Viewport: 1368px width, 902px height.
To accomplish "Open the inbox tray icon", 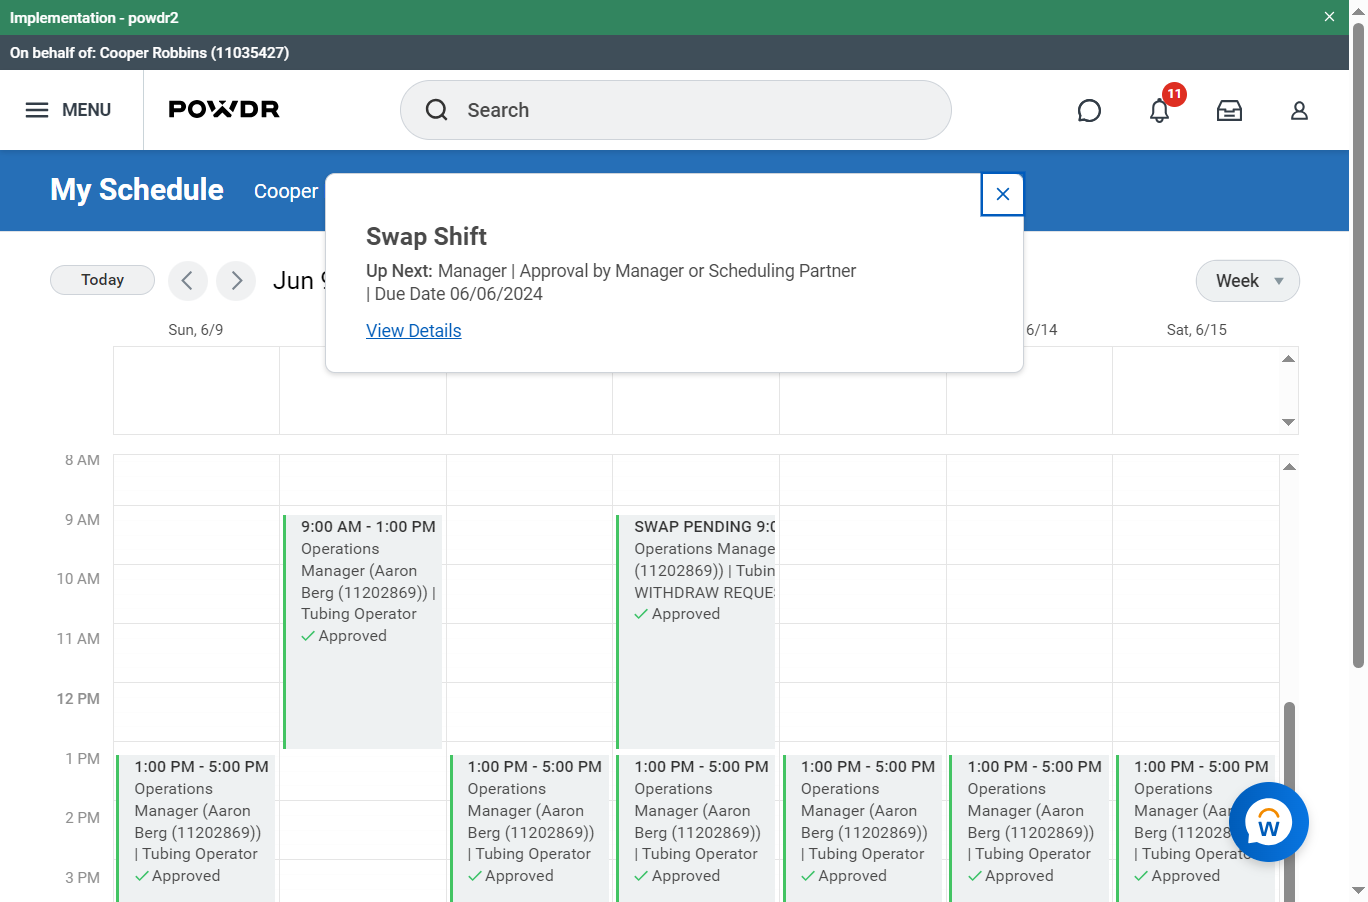I will (1229, 110).
